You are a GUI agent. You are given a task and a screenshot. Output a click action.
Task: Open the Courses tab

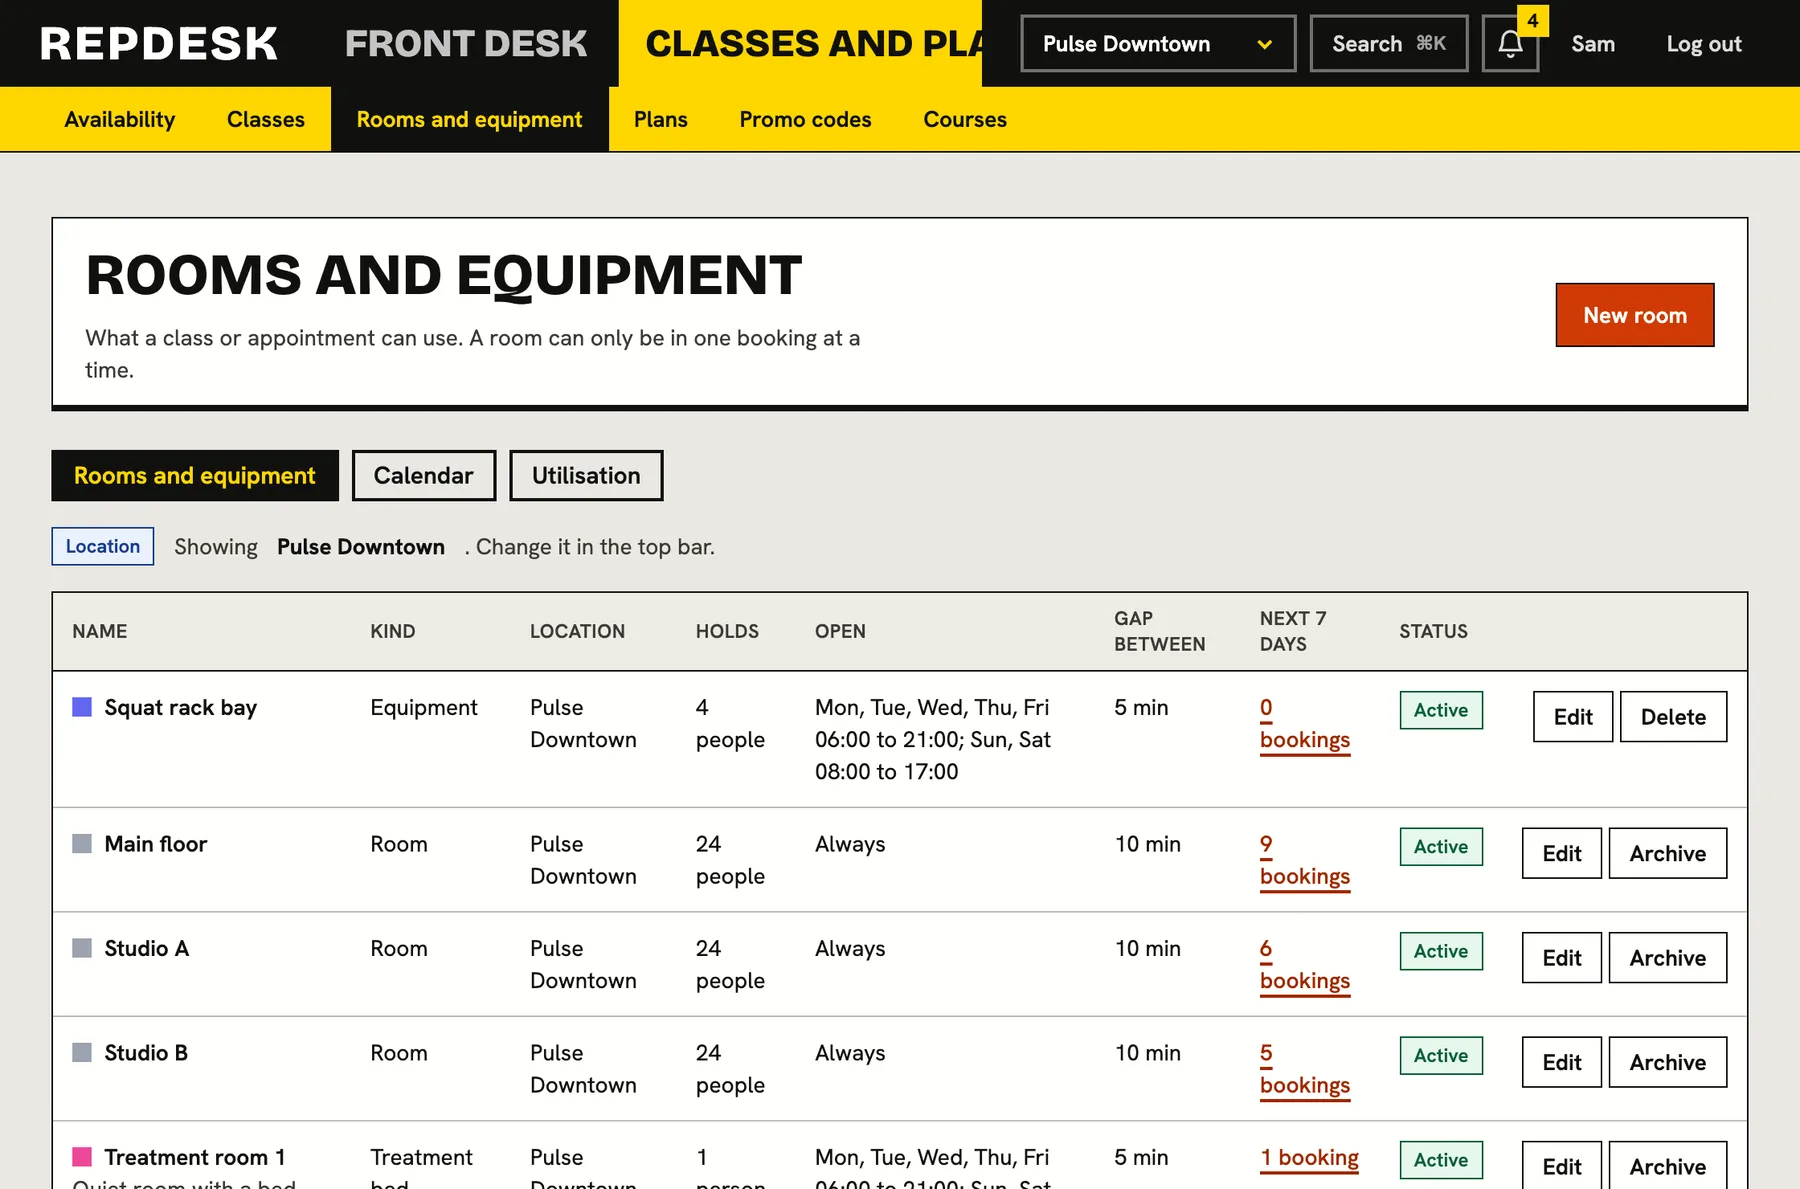tap(965, 119)
